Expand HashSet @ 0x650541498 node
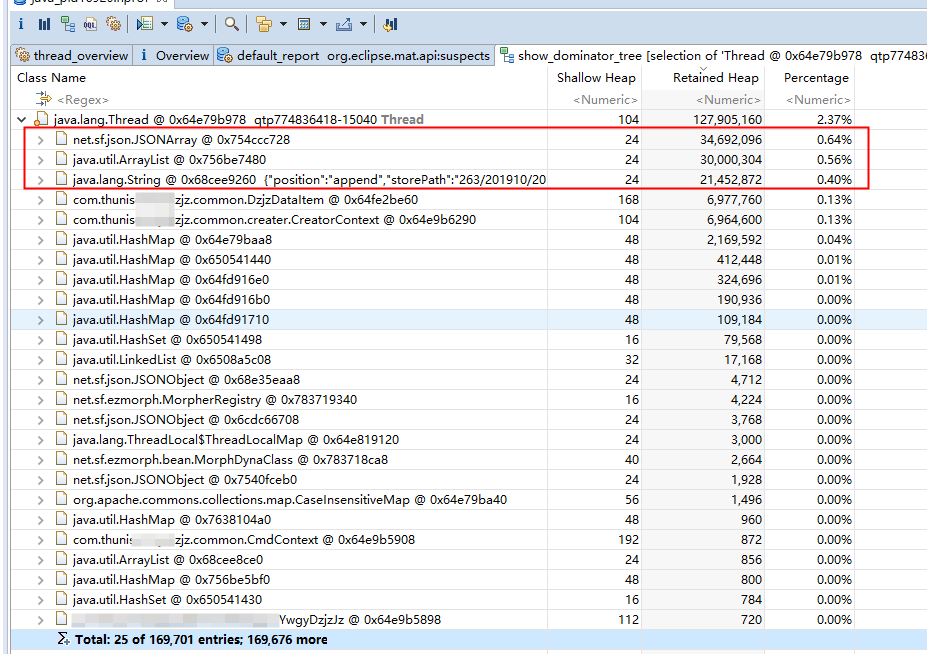Image resolution: width=927 pixels, height=654 pixels. point(40,339)
